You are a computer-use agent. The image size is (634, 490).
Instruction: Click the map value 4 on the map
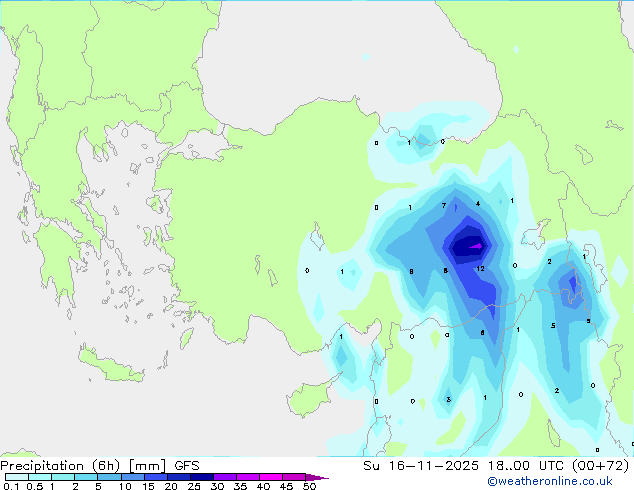coord(478,203)
